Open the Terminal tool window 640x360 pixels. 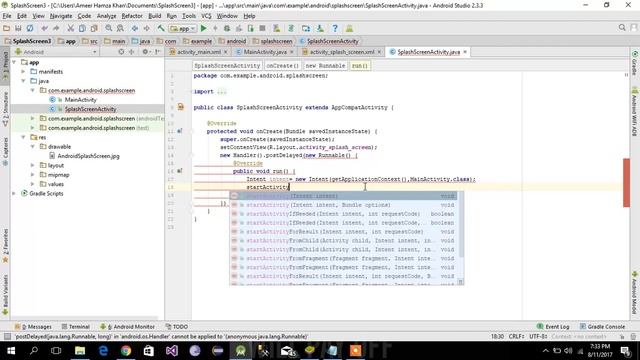tap(76, 327)
